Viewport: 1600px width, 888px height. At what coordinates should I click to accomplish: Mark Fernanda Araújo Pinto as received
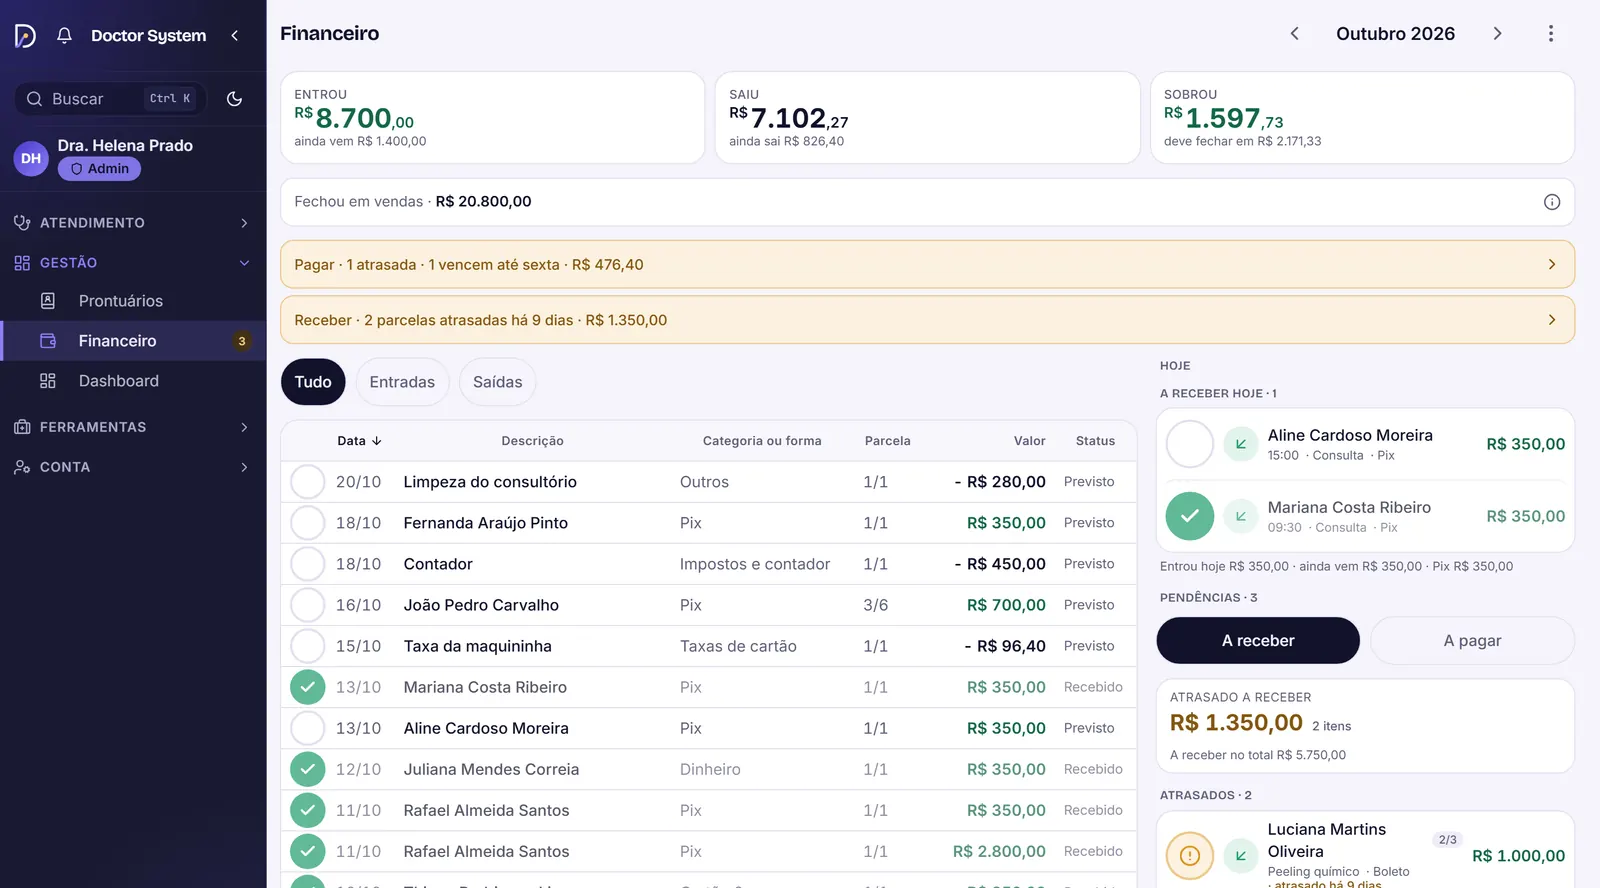(x=308, y=523)
